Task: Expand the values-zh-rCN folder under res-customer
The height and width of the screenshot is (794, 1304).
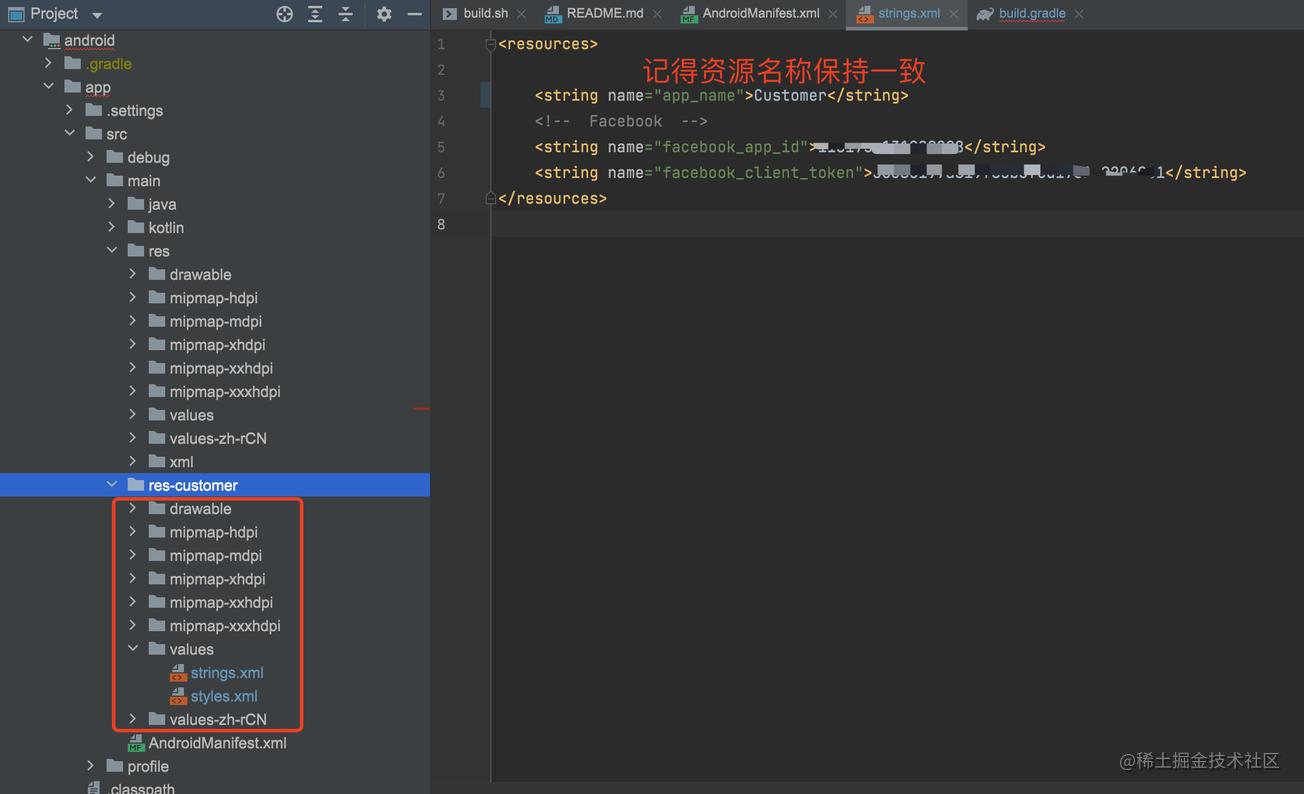Action: (x=133, y=719)
